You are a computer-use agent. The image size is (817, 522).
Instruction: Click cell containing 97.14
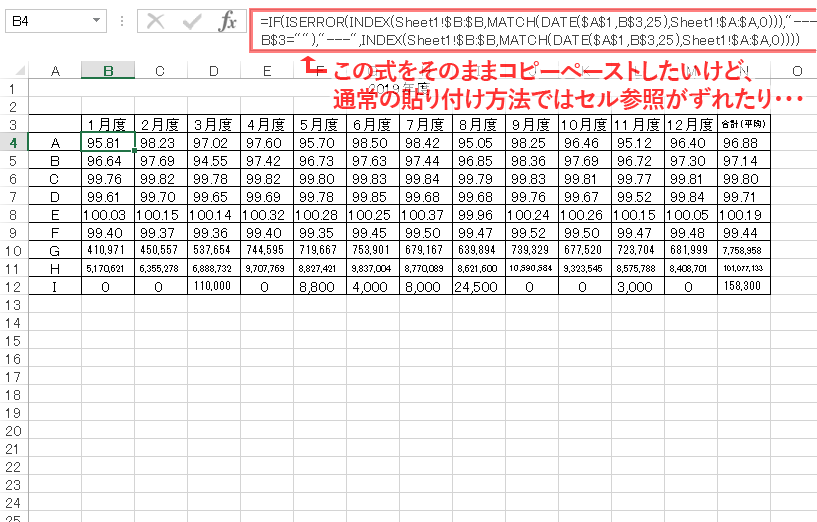[x=744, y=160]
